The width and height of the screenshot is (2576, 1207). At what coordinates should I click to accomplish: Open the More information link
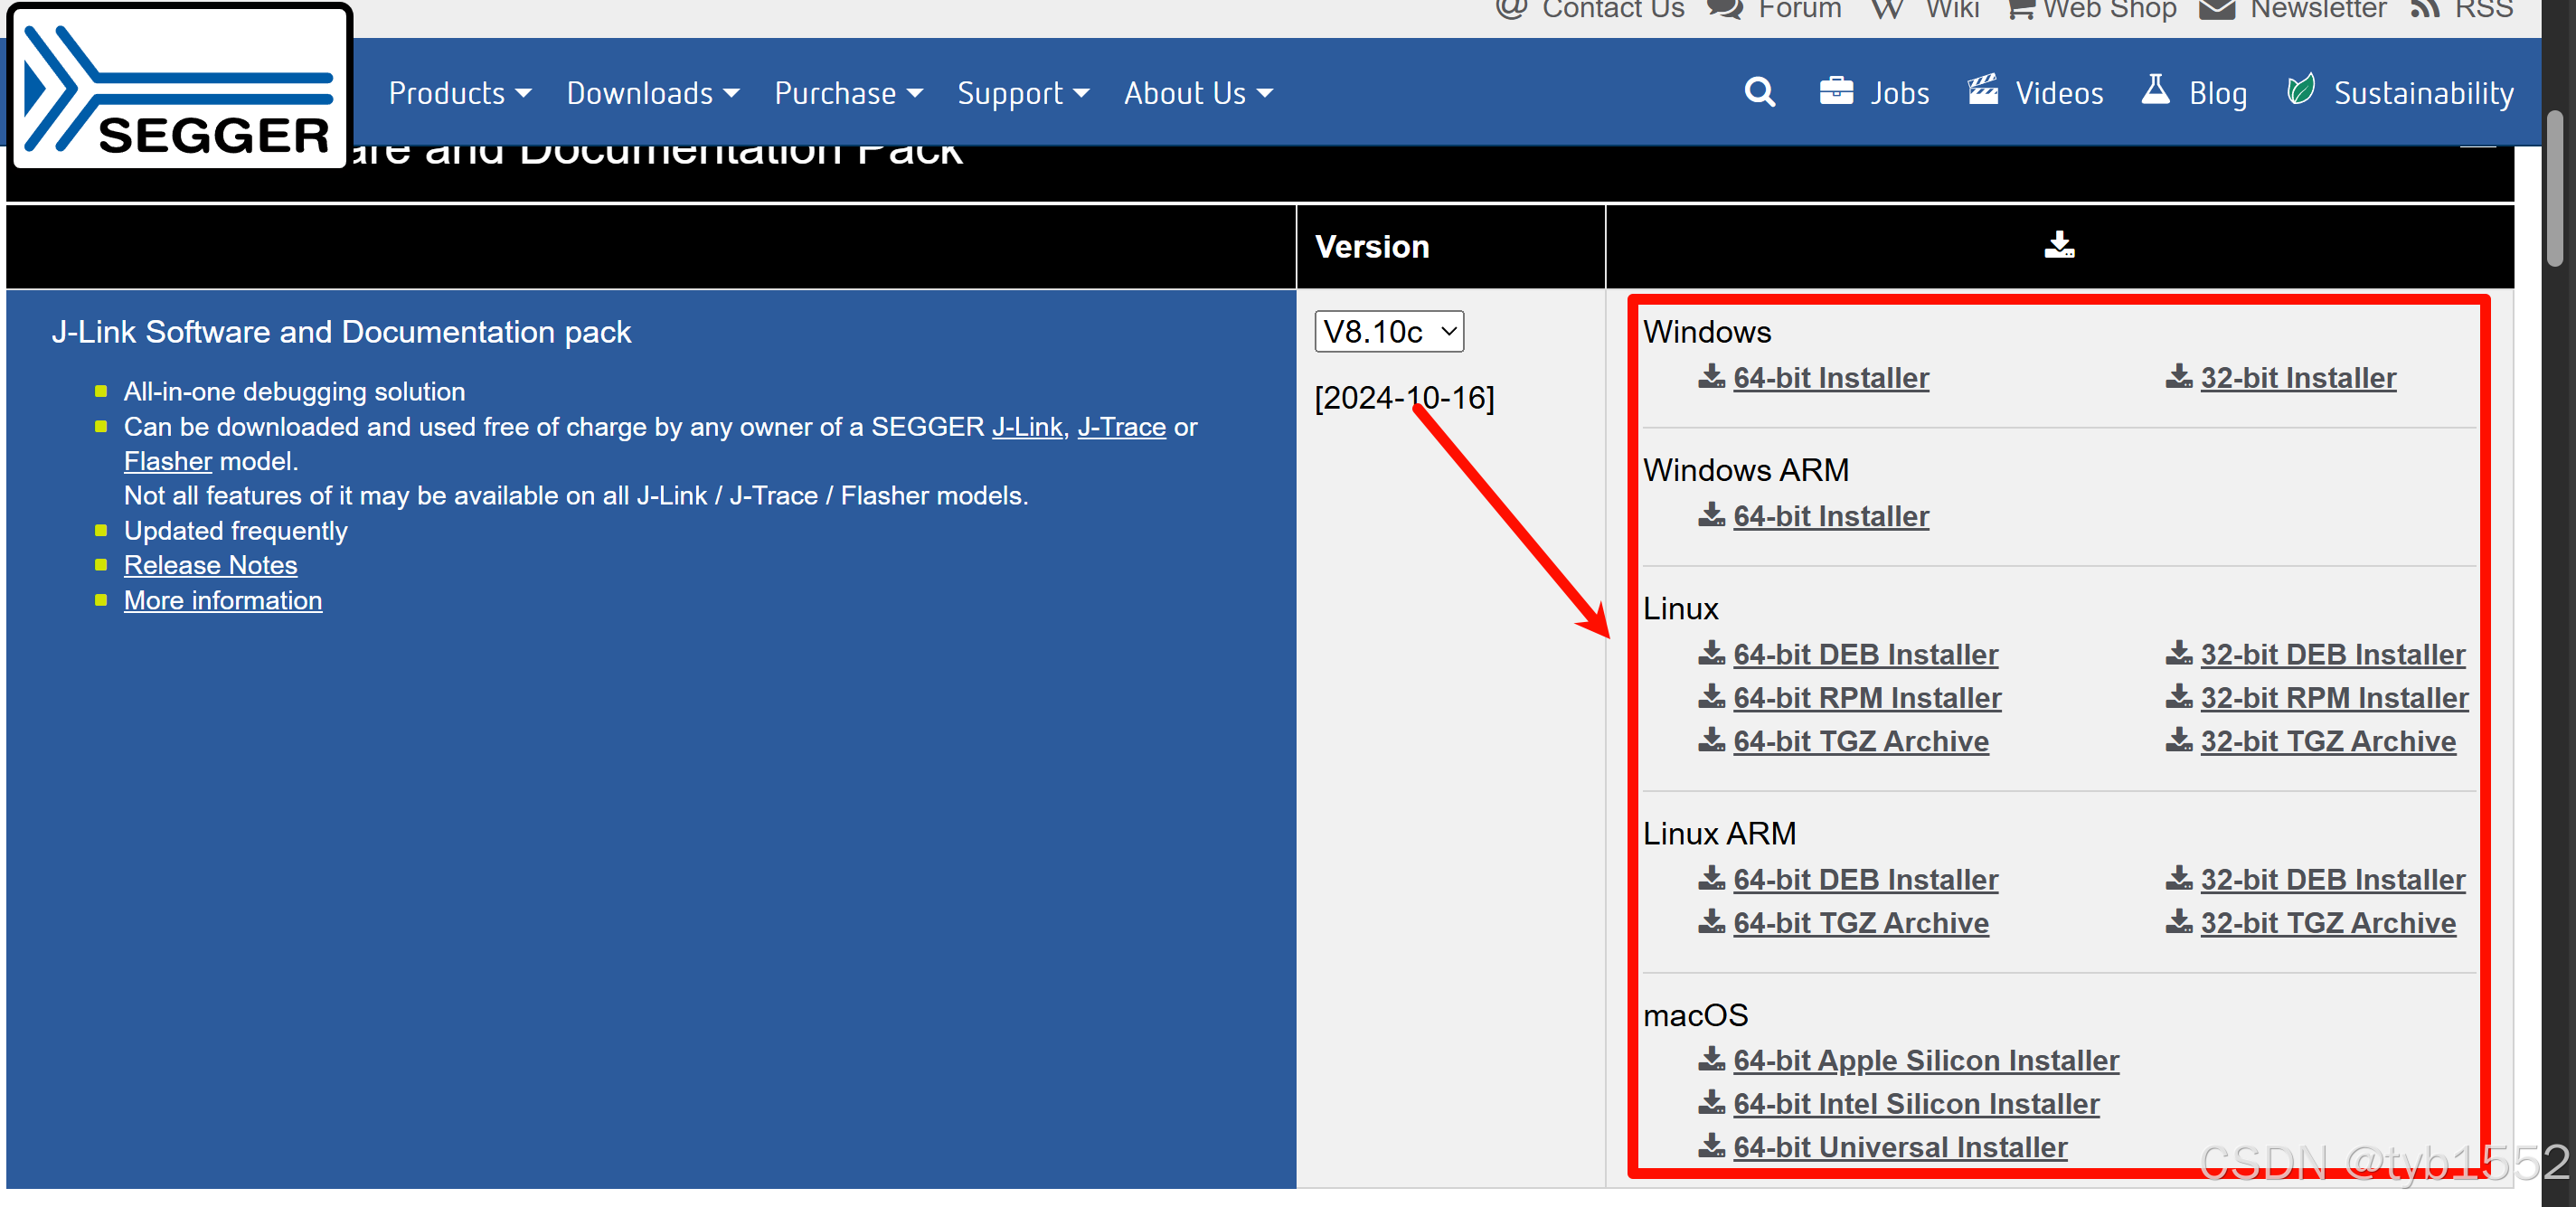pos(223,600)
